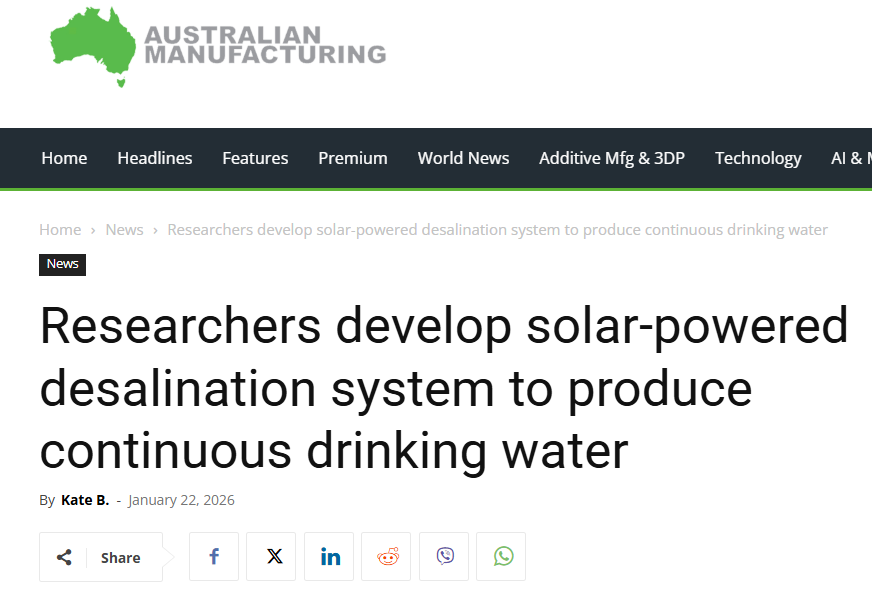View author profile of Kate B.
The width and height of the screenshot is (872, 605).
click(x=85, y=499)
